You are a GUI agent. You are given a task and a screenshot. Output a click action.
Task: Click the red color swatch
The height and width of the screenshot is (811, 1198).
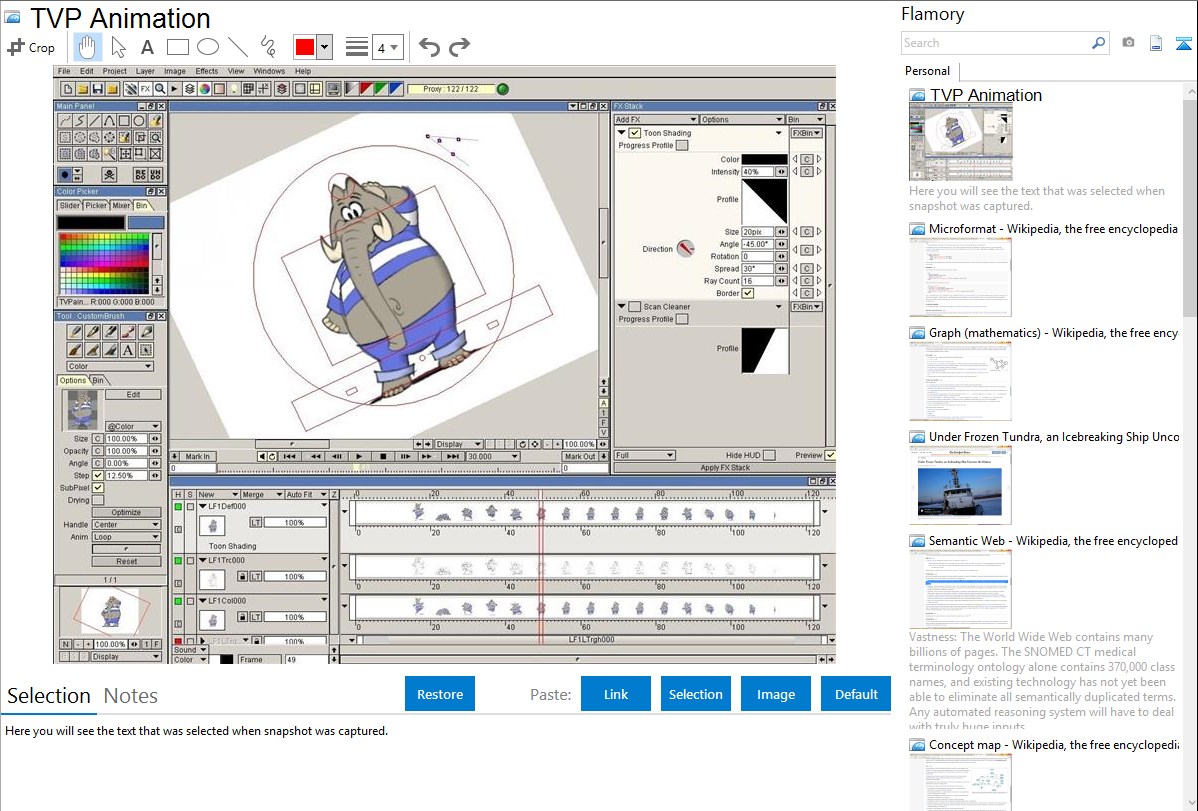304,47
